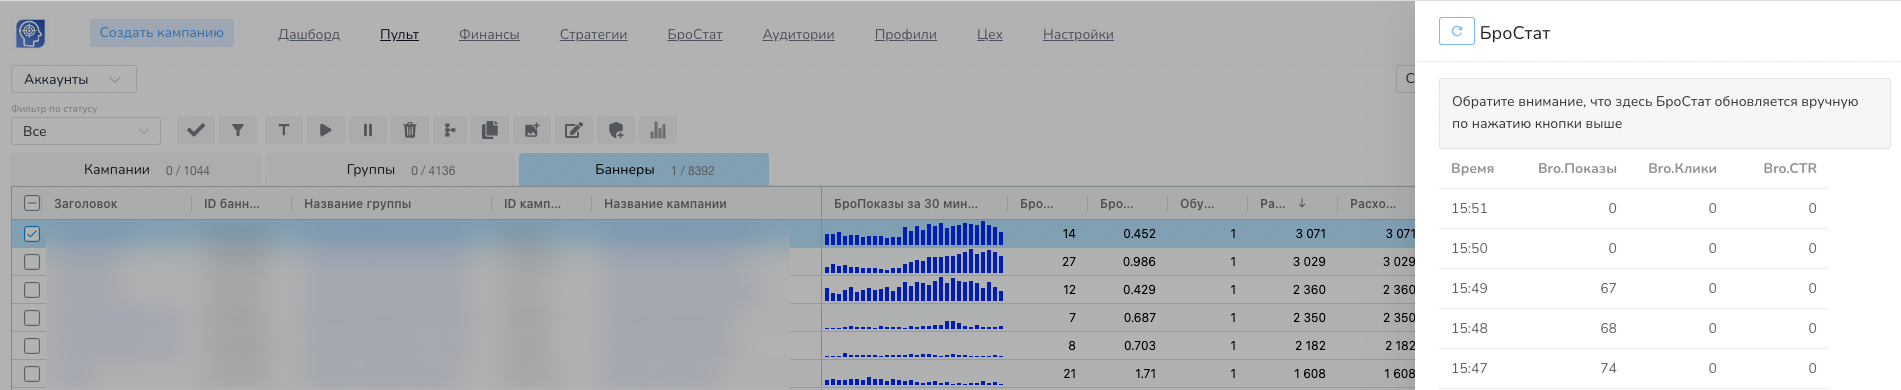Check the row with expense 3 029

[x=32, y=262]
